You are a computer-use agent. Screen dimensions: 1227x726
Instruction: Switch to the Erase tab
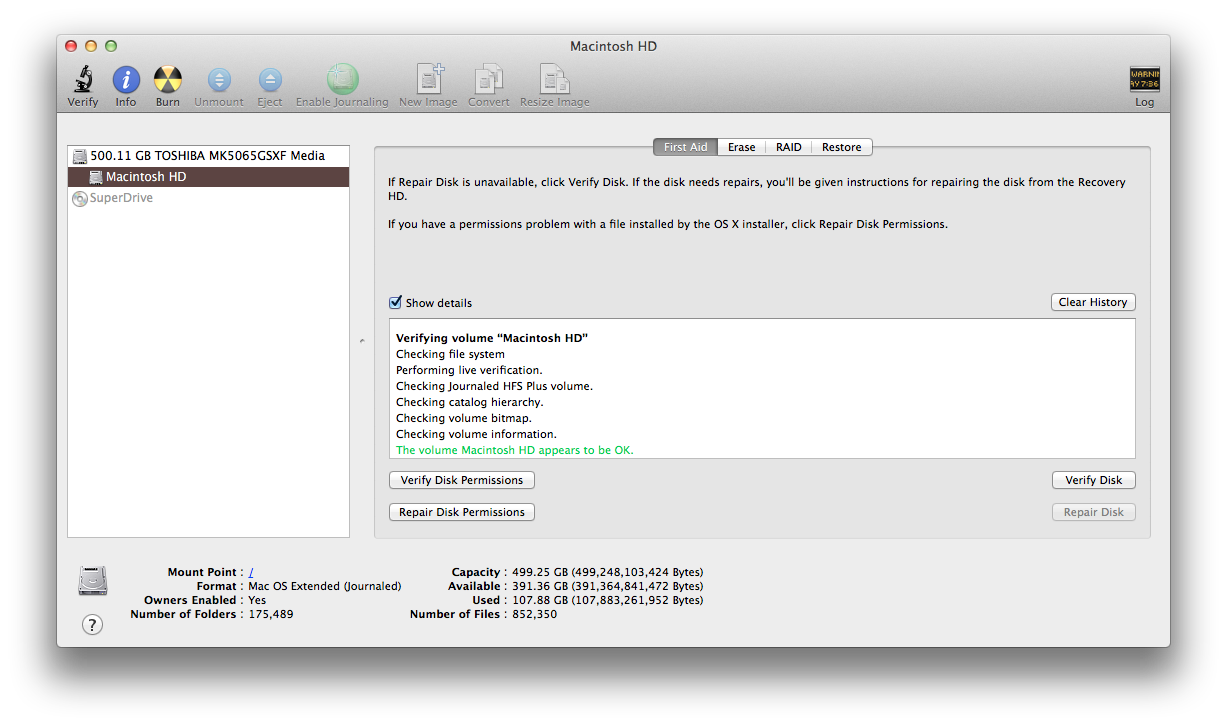741,147
